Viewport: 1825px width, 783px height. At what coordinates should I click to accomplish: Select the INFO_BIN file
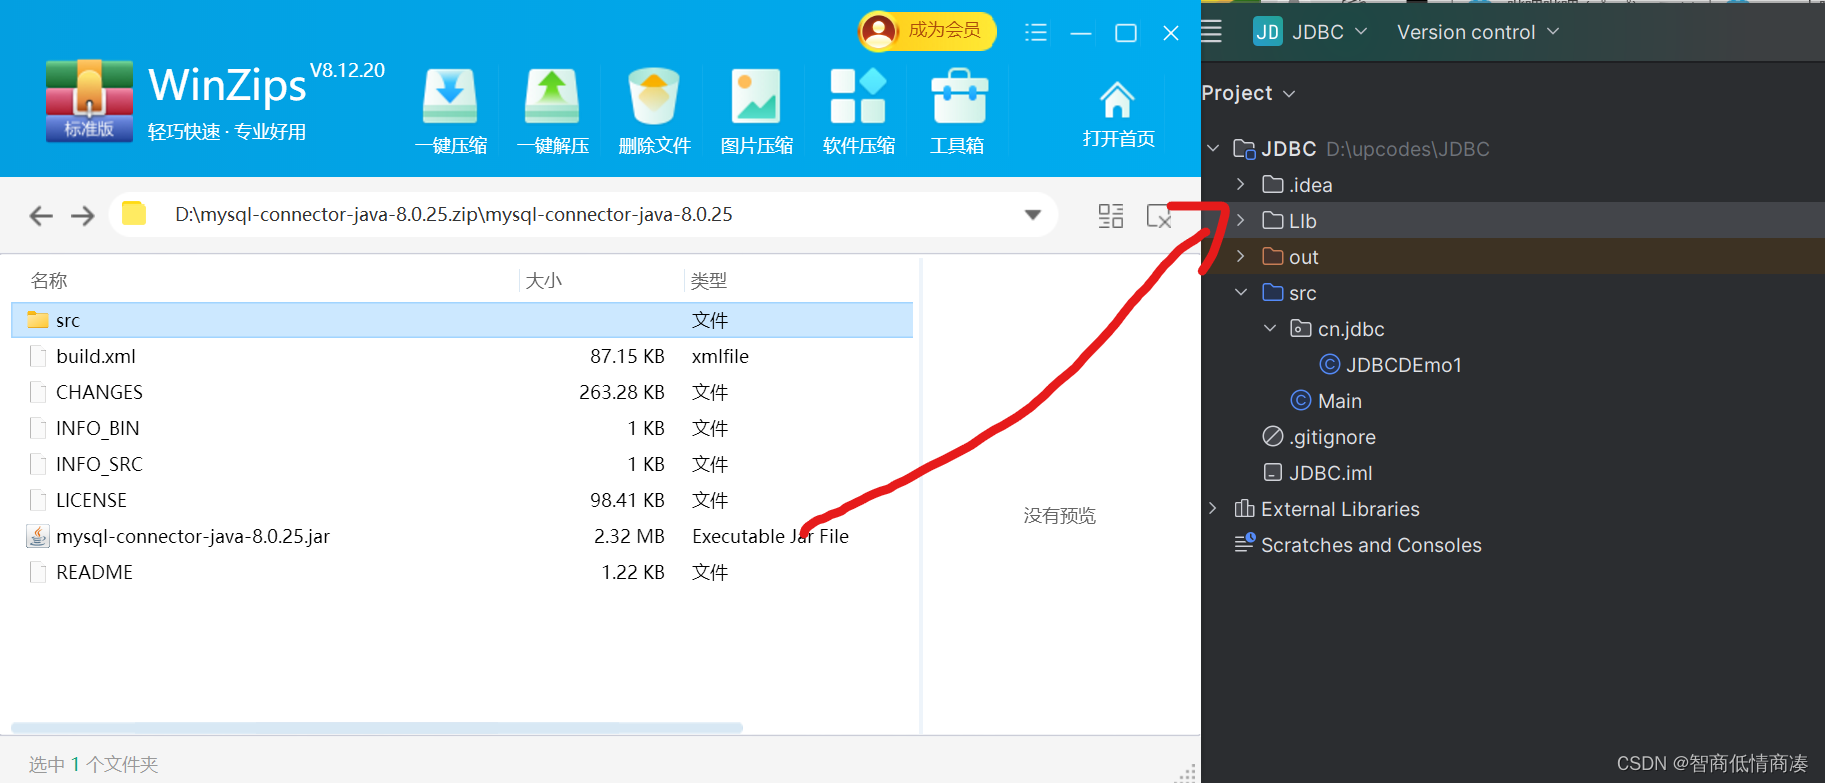pos(462,428)
